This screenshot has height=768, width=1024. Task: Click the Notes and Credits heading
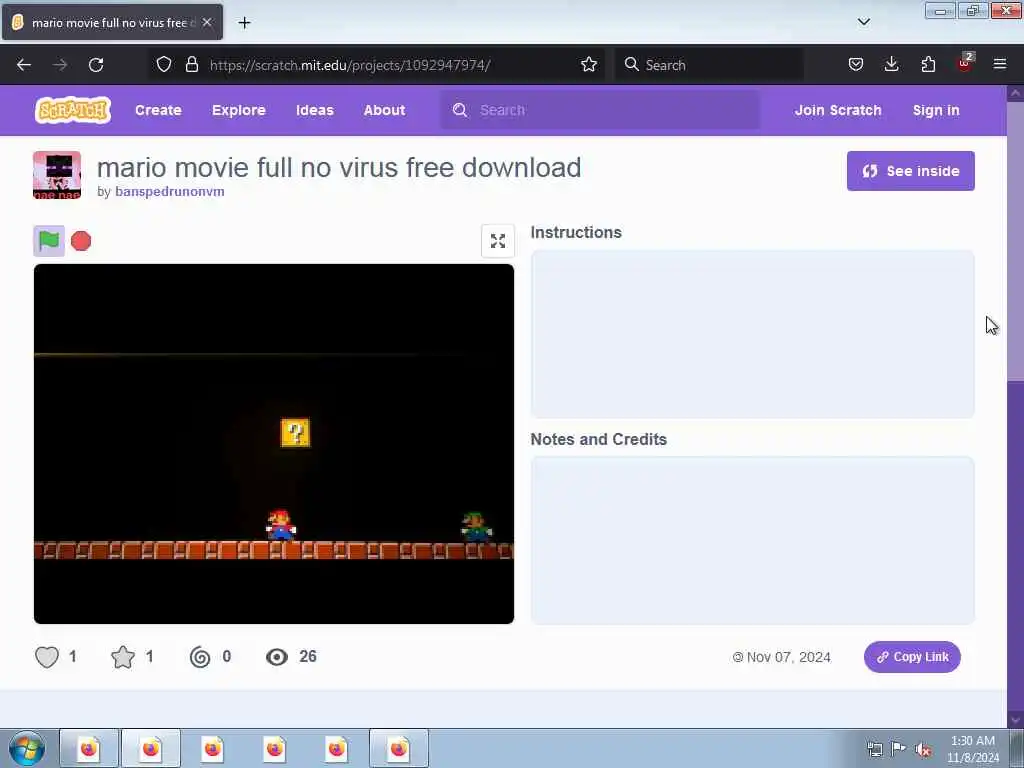point(598,440)
